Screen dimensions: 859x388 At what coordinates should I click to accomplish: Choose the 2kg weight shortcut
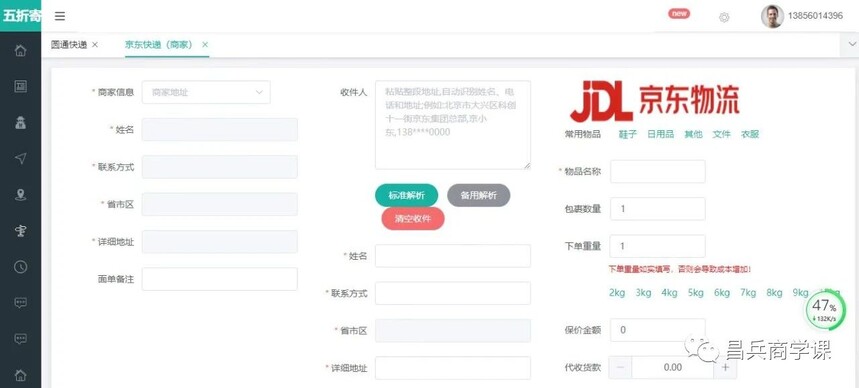pyautogui.click(x=617, y=293)
